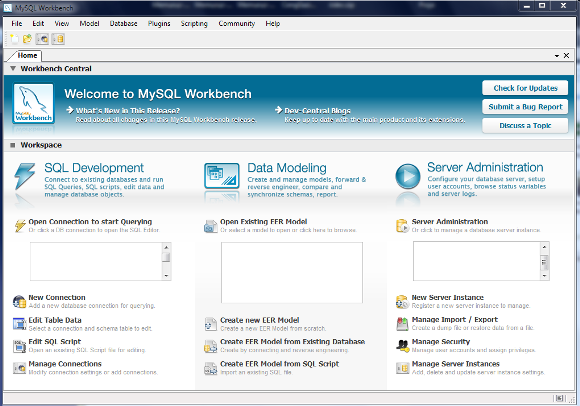Click the connections list scrollbar thumb
This screenshot has width=580, height=406.
pos(166,257)
